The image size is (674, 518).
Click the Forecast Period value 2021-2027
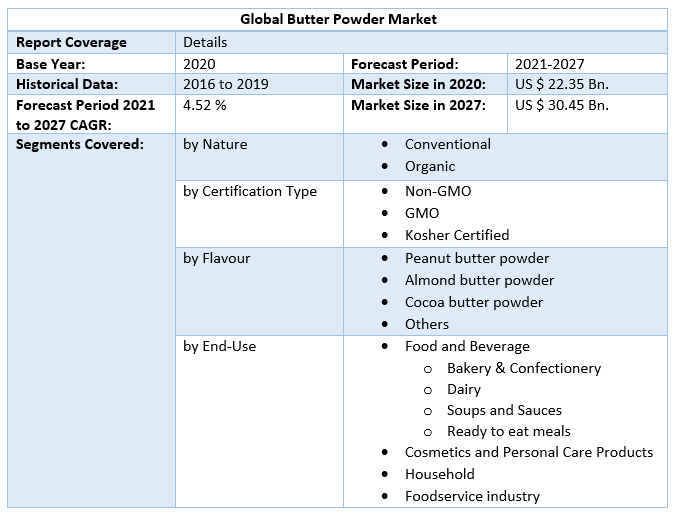coord(550,63)
